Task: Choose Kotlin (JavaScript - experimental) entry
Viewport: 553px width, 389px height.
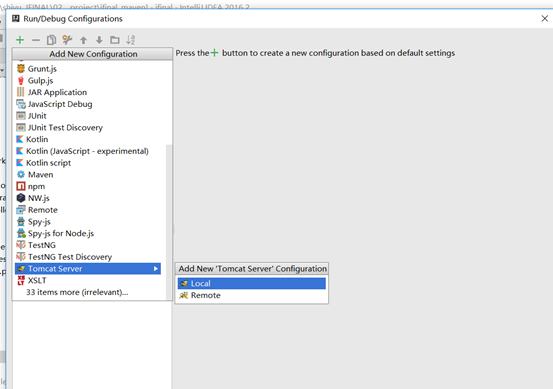Action: (x=87, y=151)
